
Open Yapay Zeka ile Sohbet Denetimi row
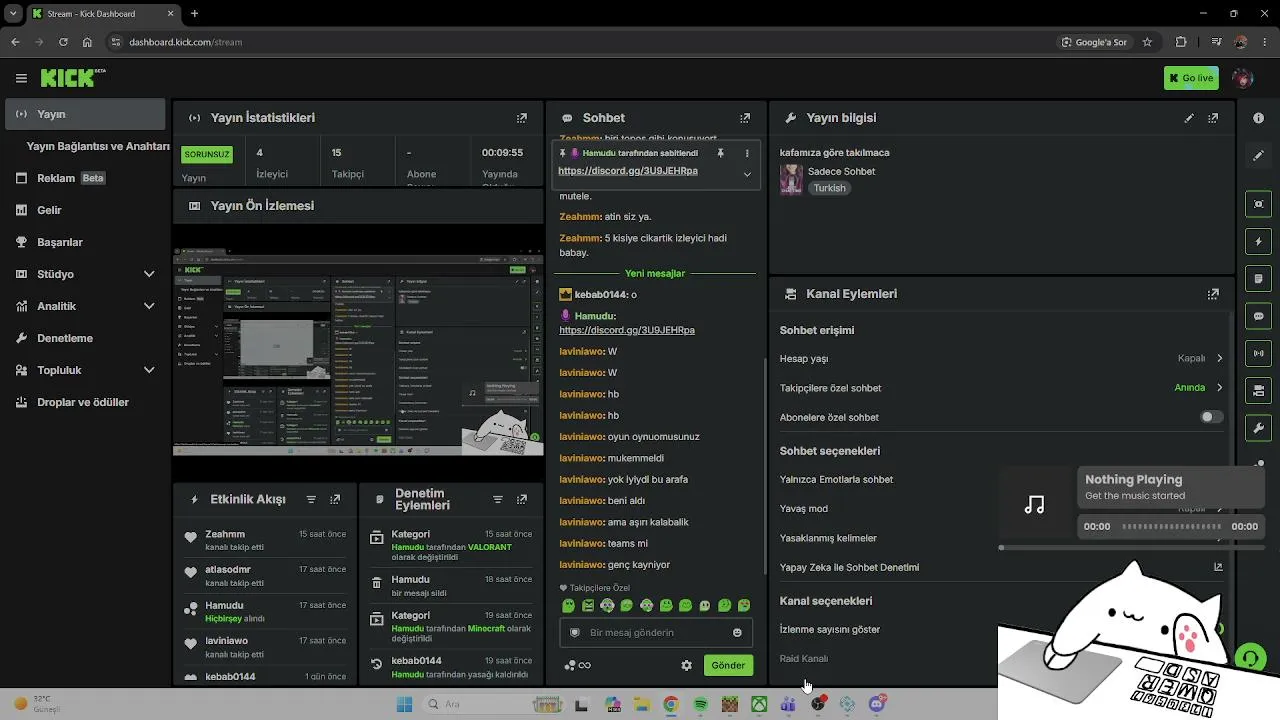[1001, 567]
